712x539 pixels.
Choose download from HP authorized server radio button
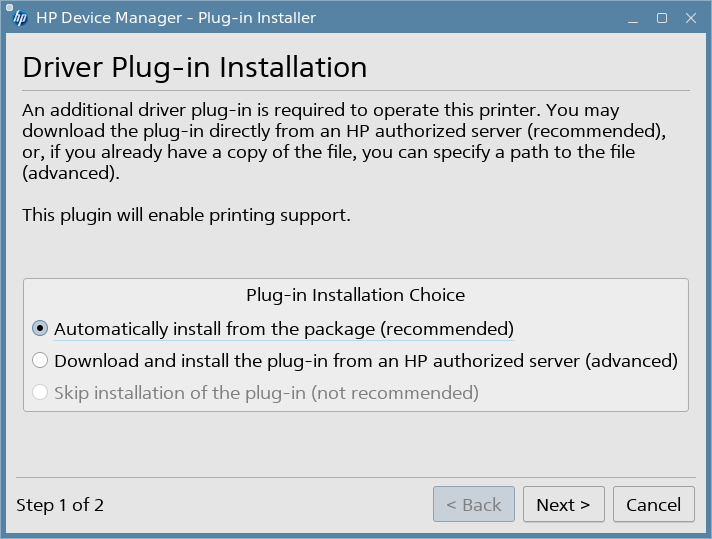tap(40, 360)
